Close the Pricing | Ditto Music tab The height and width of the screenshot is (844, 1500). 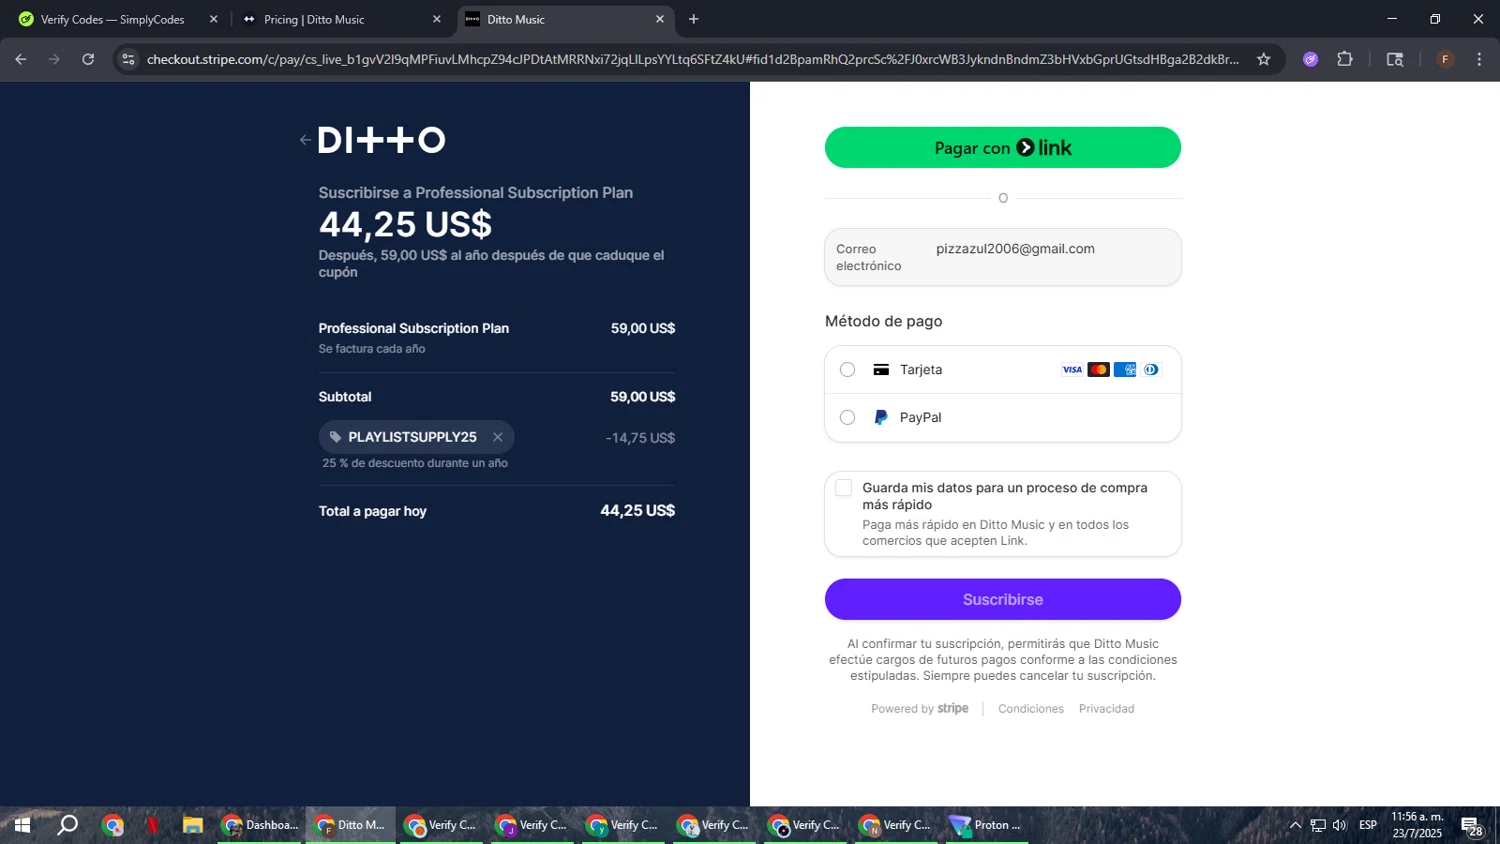[436, 19]
